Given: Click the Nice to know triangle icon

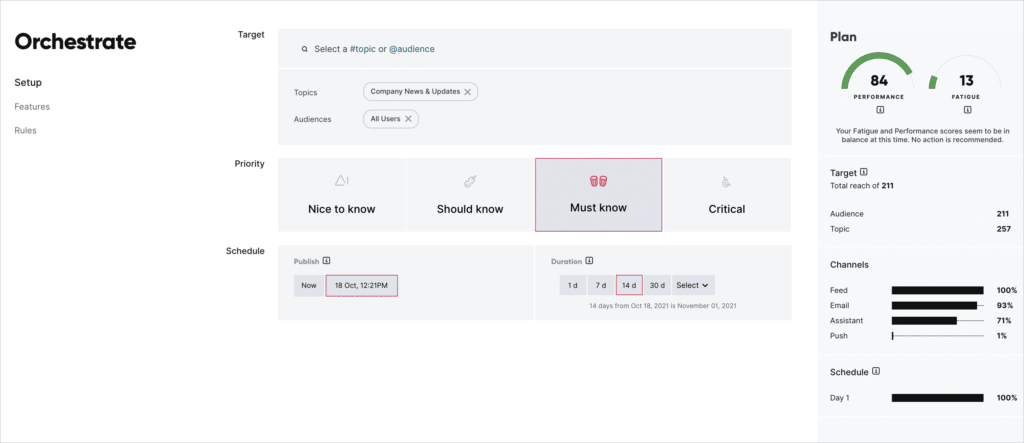Looking at the screenshot, I should [x=342, y=180].
